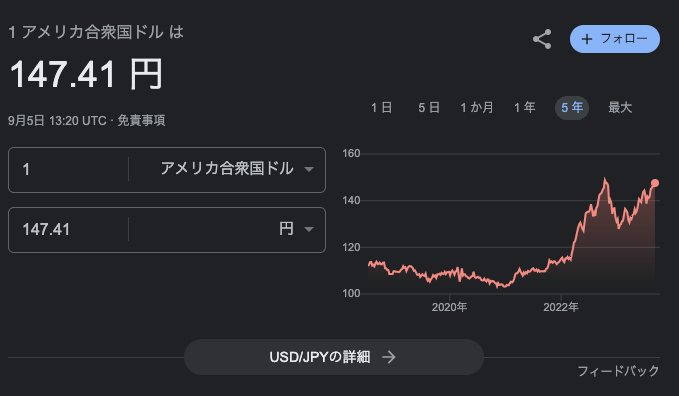The width and height of the screenshot is (679, 396).
Task: Expand dropdown arrow next to 円
Action: (x=309, y=229)
